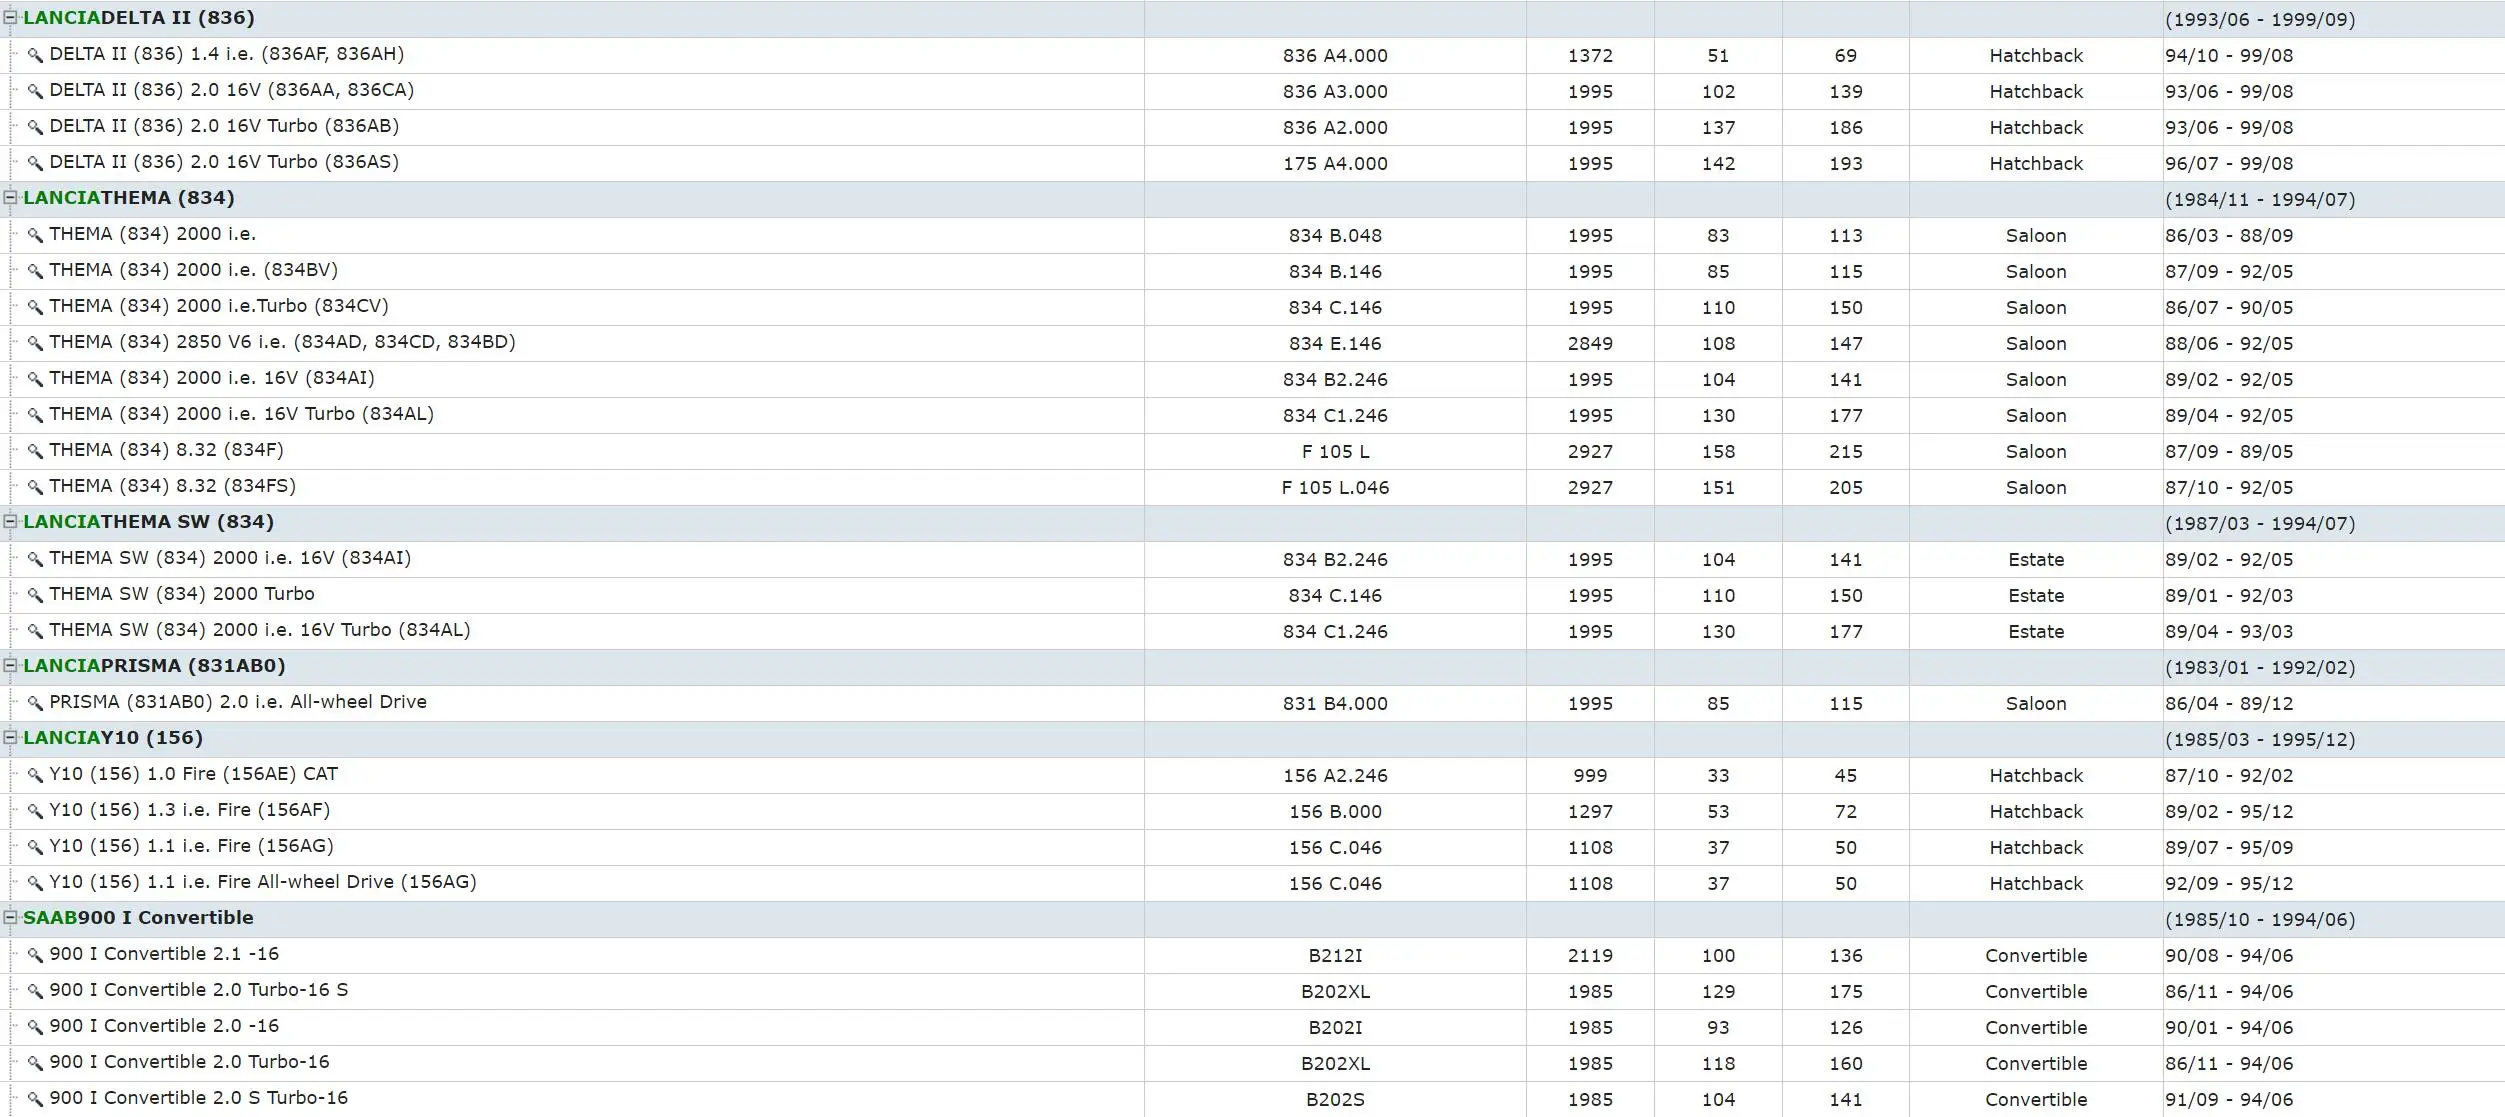The width and height of the screenshot is (2505, 1117).
Task: Select THEMA SW 2000 i.e. 16V Turbo (834AL) row
Action: tap(1252, 632)
